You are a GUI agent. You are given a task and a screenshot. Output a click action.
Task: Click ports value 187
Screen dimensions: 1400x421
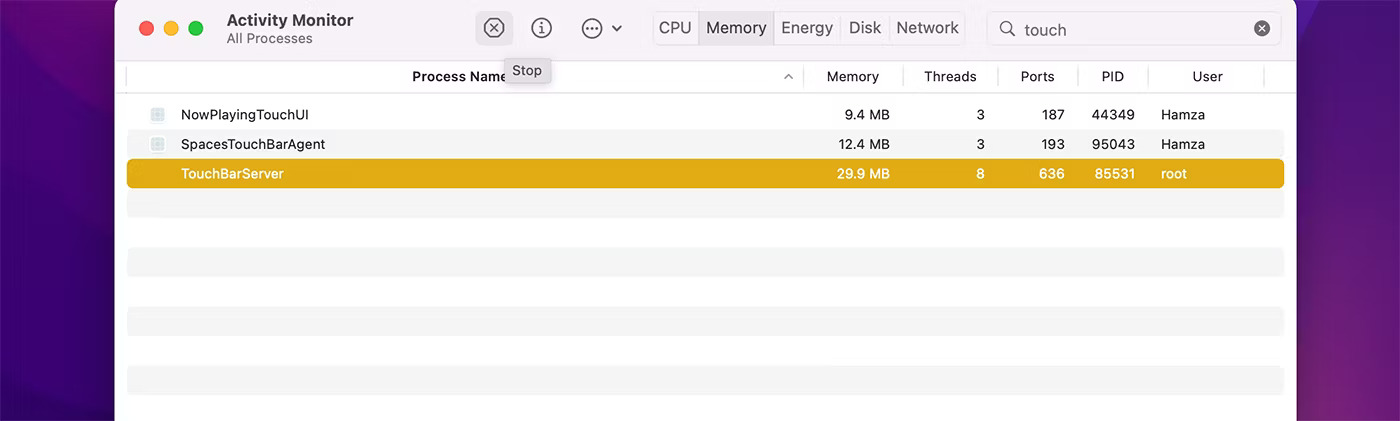(1052, 114)
